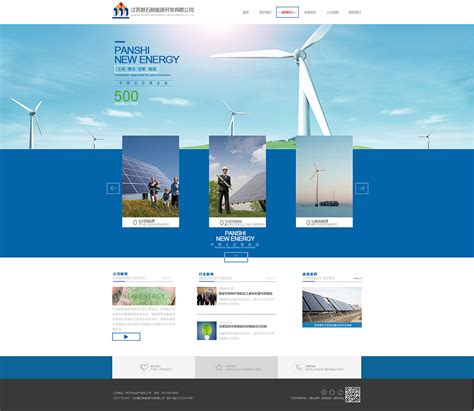Open the 01 solar energy card
474x411 pixels.
[x=151, y=182]
